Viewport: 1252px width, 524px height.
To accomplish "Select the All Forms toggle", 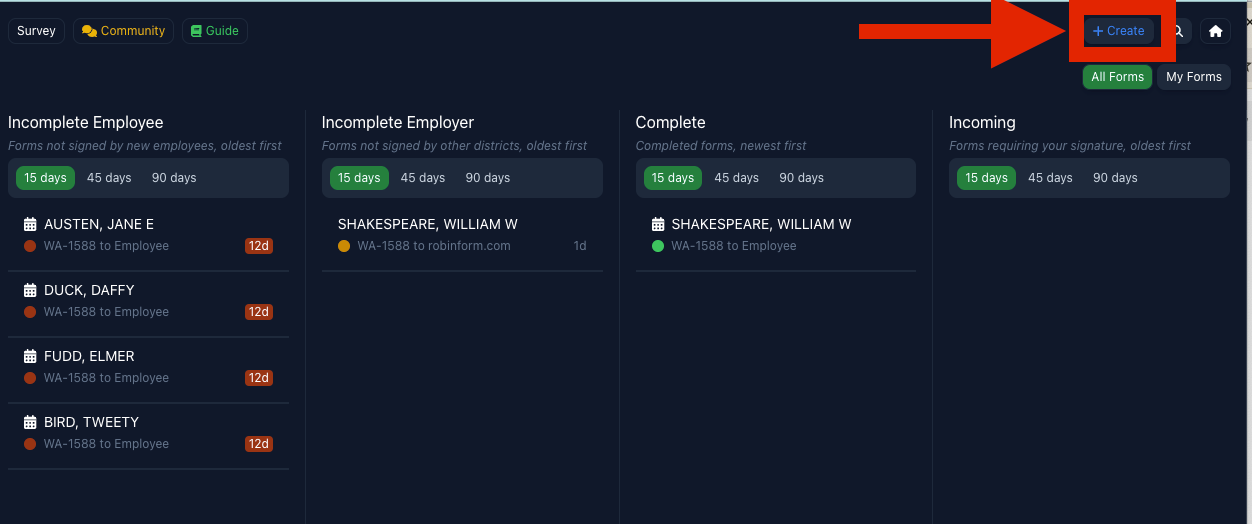I will tap(1117, 77).
